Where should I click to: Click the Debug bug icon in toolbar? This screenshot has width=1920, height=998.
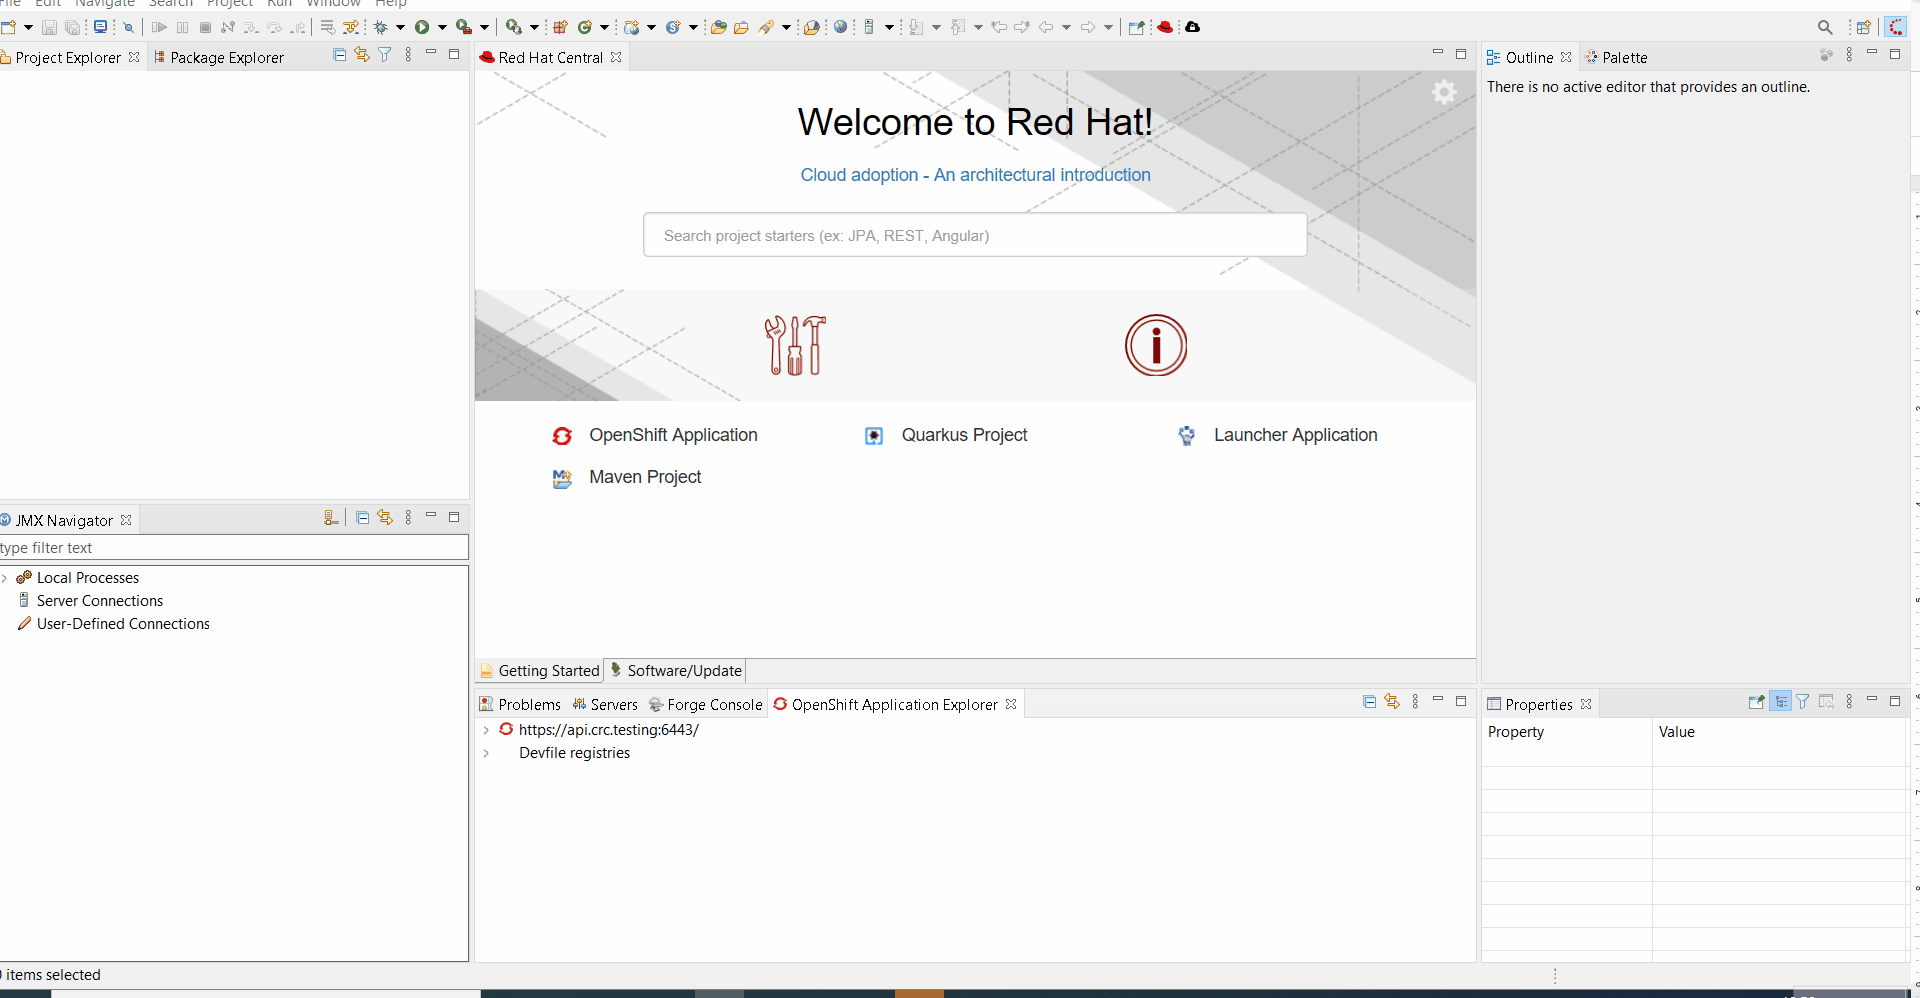[381, 27]
